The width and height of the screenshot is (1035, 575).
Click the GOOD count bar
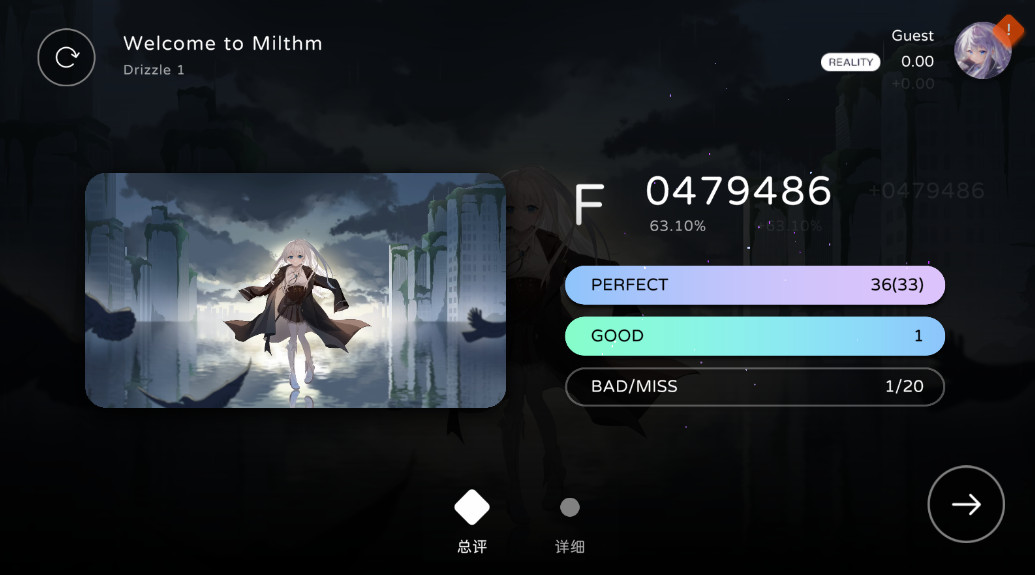coord(754,336)
